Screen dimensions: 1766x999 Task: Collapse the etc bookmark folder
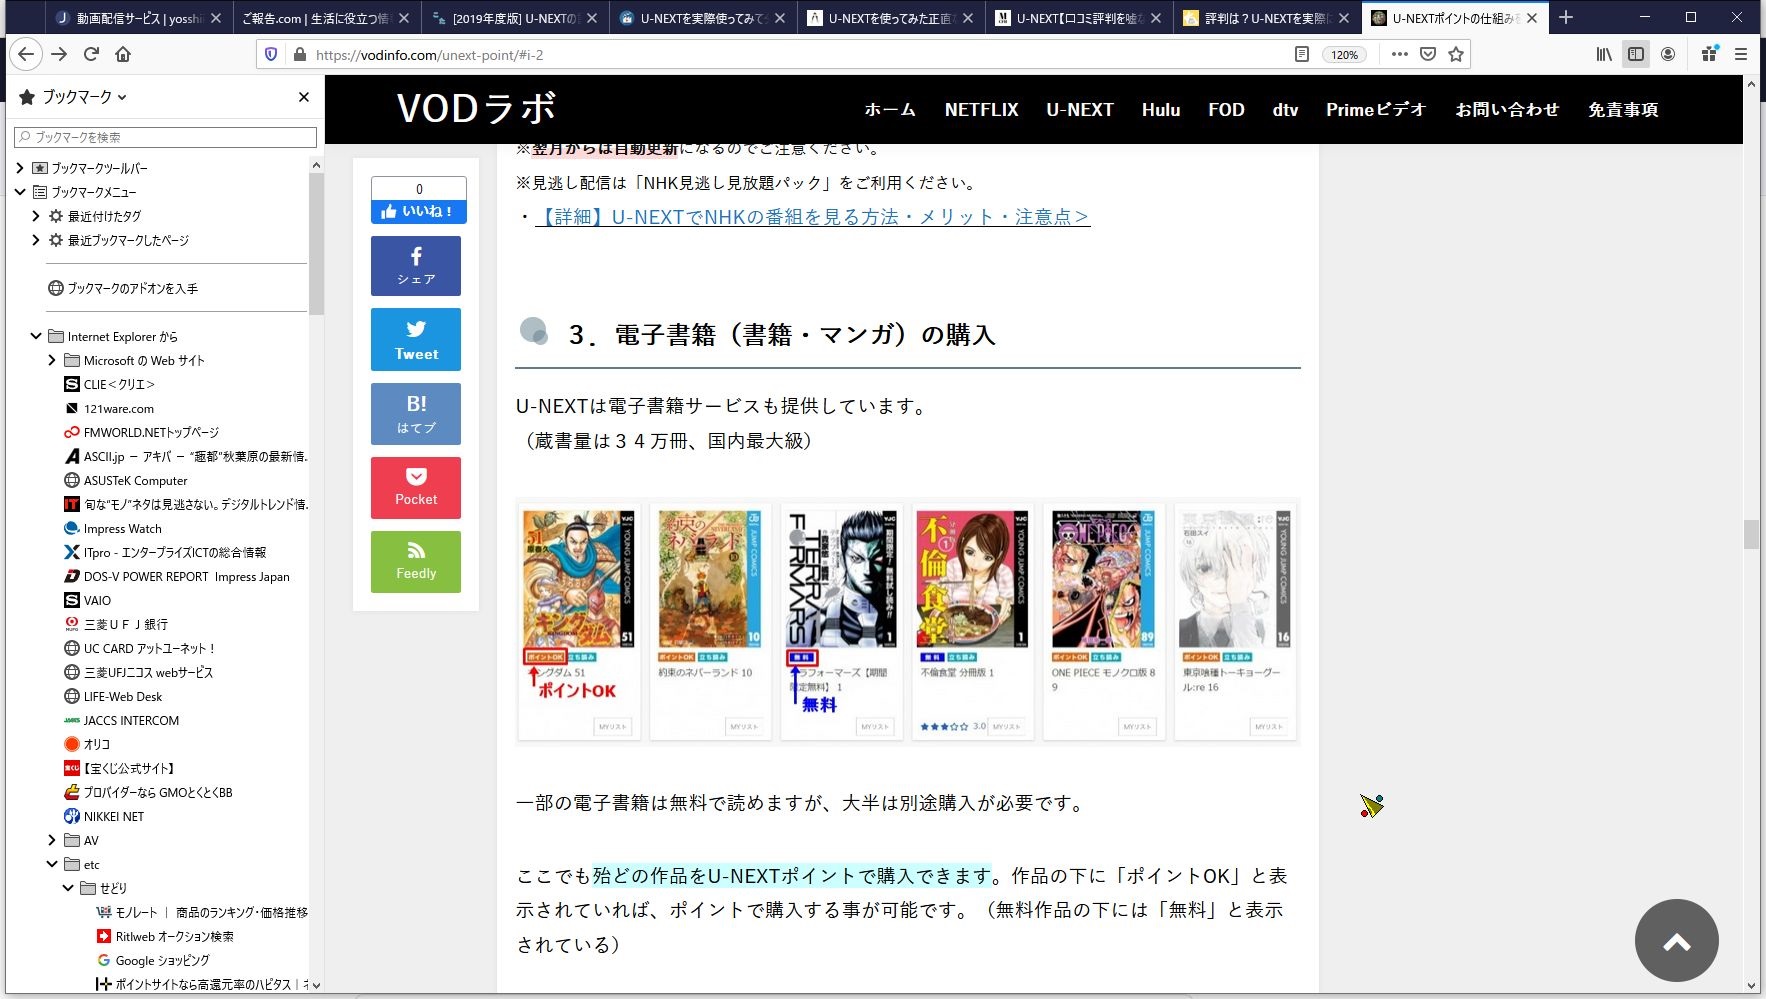(x=52, y=864)
